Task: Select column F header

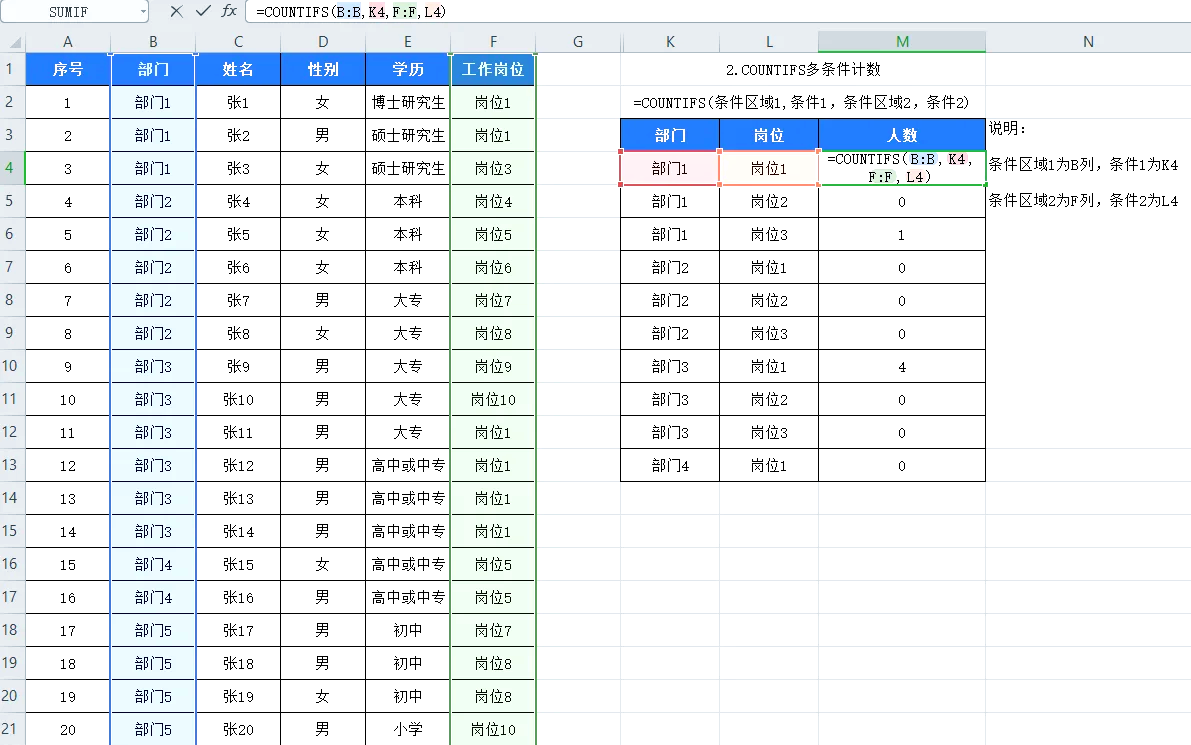Action: (x=493, y=42)
